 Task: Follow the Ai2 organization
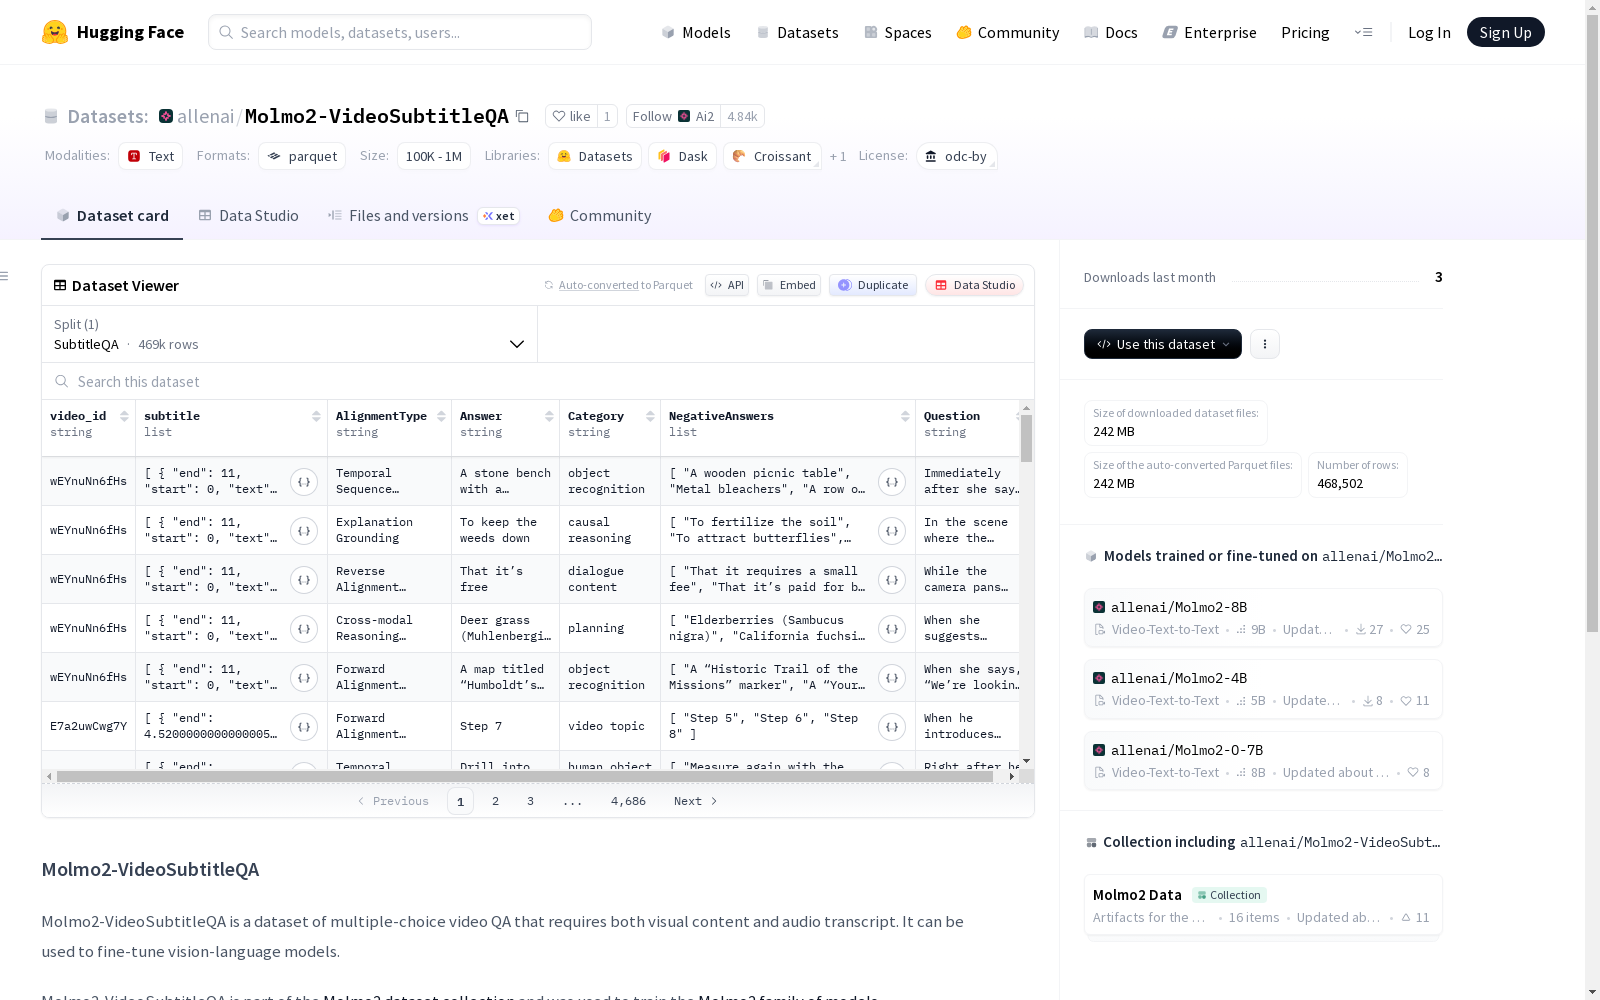click(x=673, y=116)
